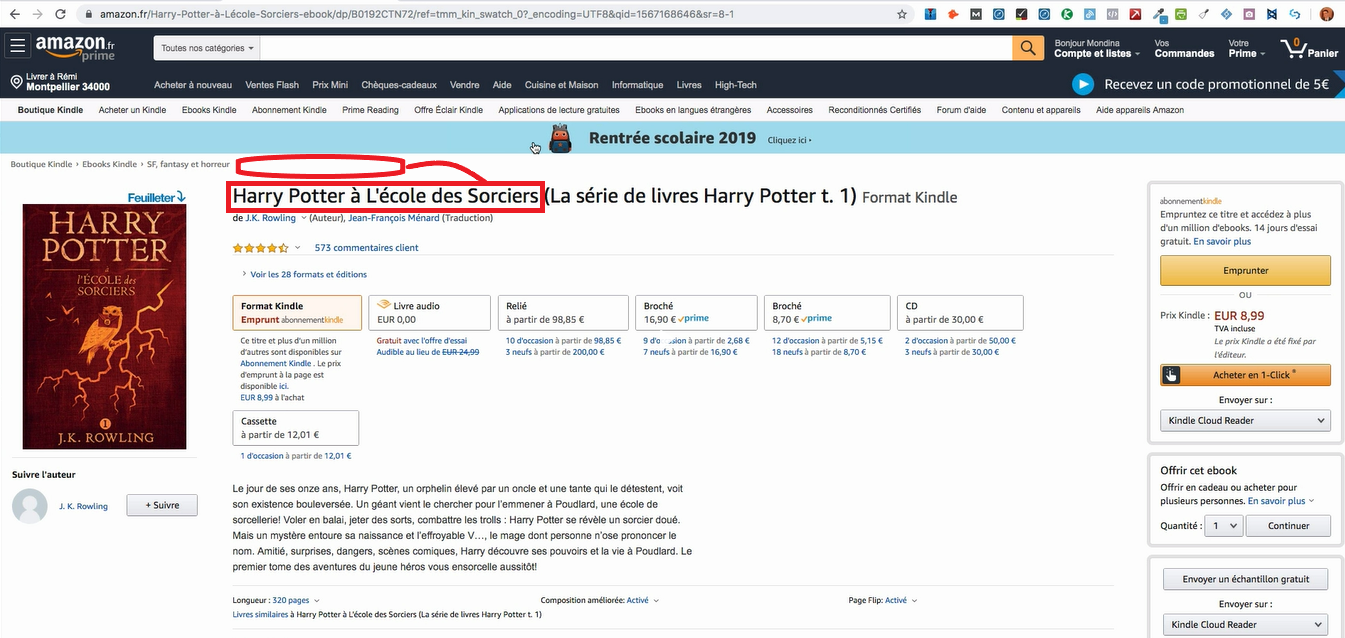Click the Feuilleter look-inside arrow

tap(157, 197)
